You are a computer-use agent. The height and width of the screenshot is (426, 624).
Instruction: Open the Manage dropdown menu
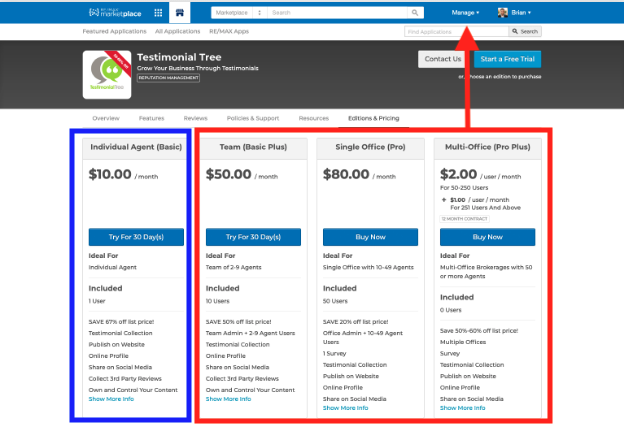465,13
